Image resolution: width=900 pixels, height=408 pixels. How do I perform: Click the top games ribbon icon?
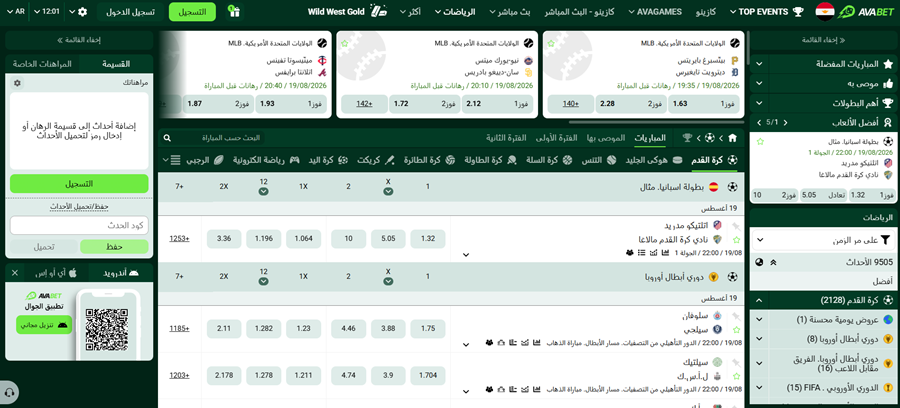888,122
